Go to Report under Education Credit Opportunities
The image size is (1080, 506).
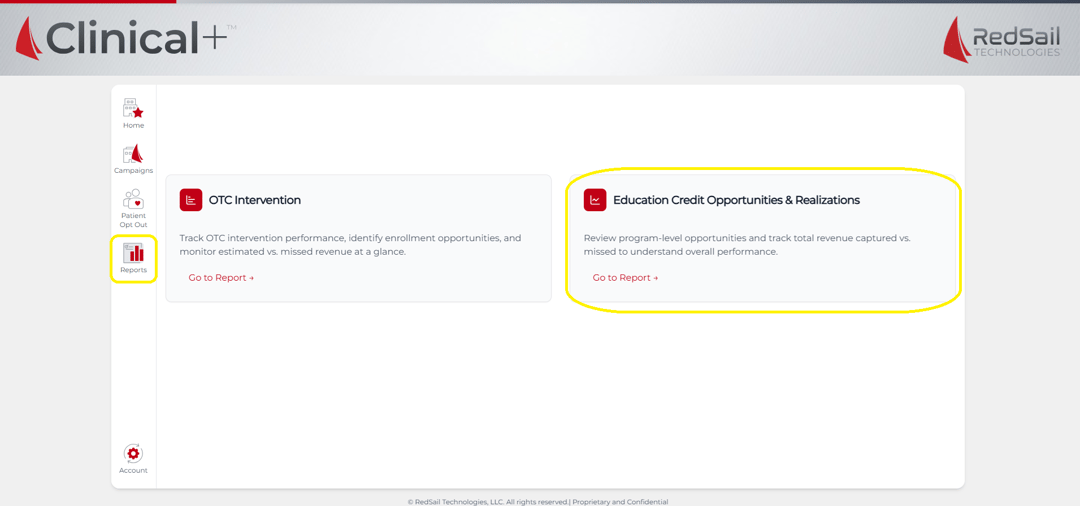pyautogui.click(x=625, y=277)
